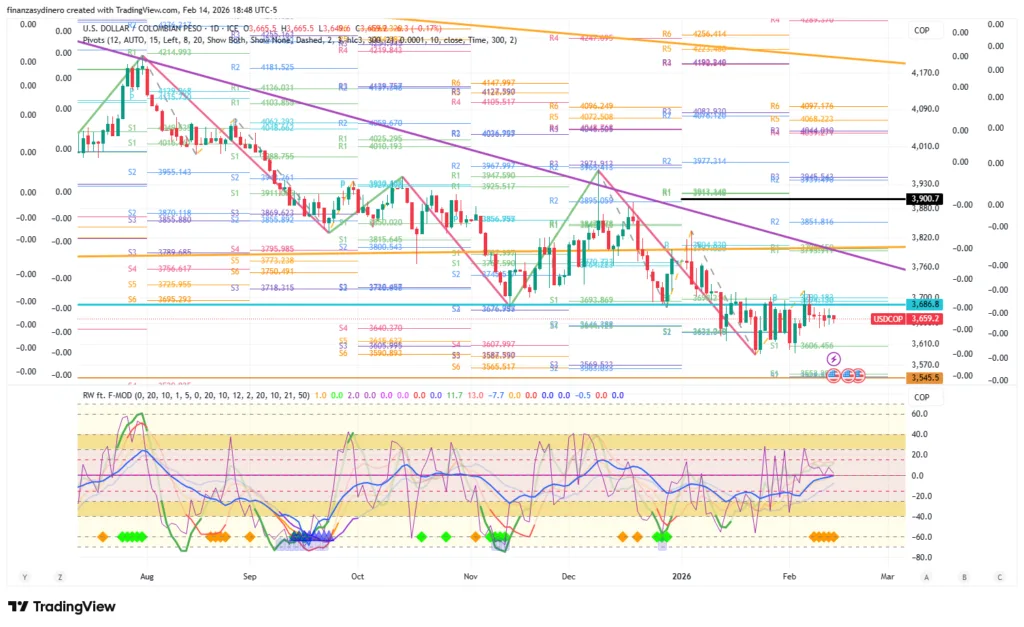Click the Z scale button on the time axis

tap(61, 577)
